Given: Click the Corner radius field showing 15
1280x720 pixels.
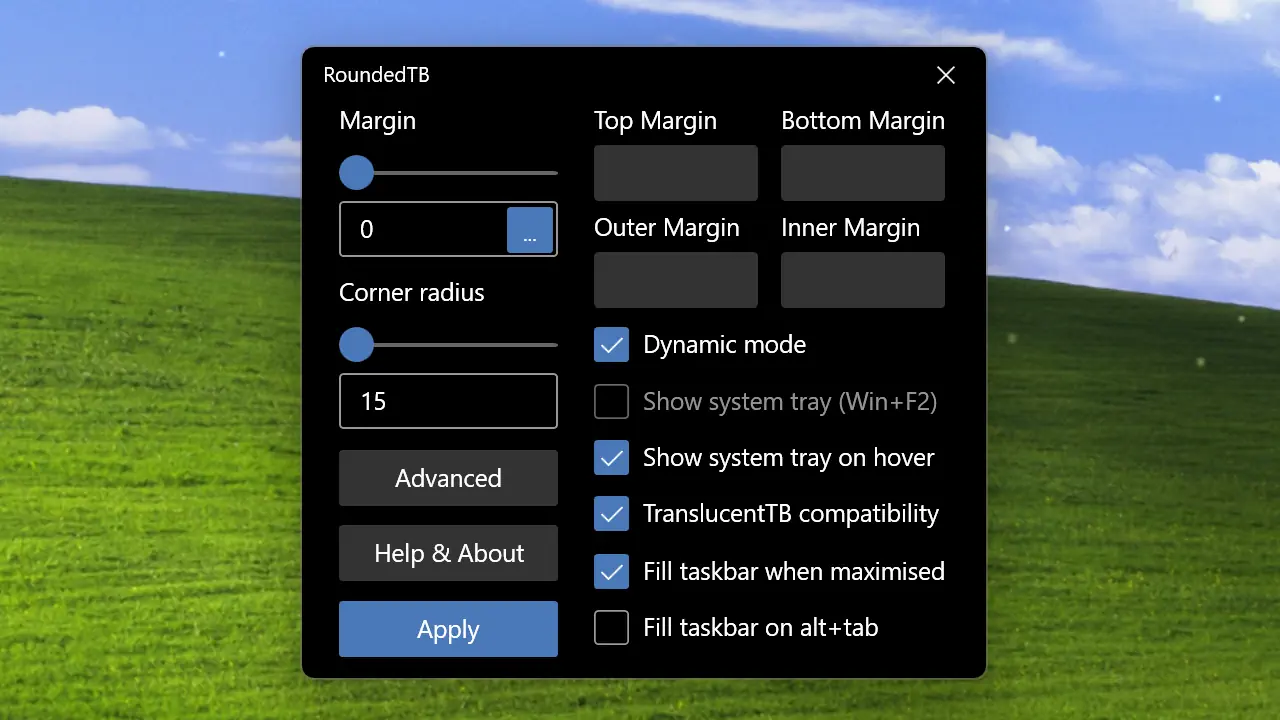Looking at the screenshot, I should click(x=448, y=401).
